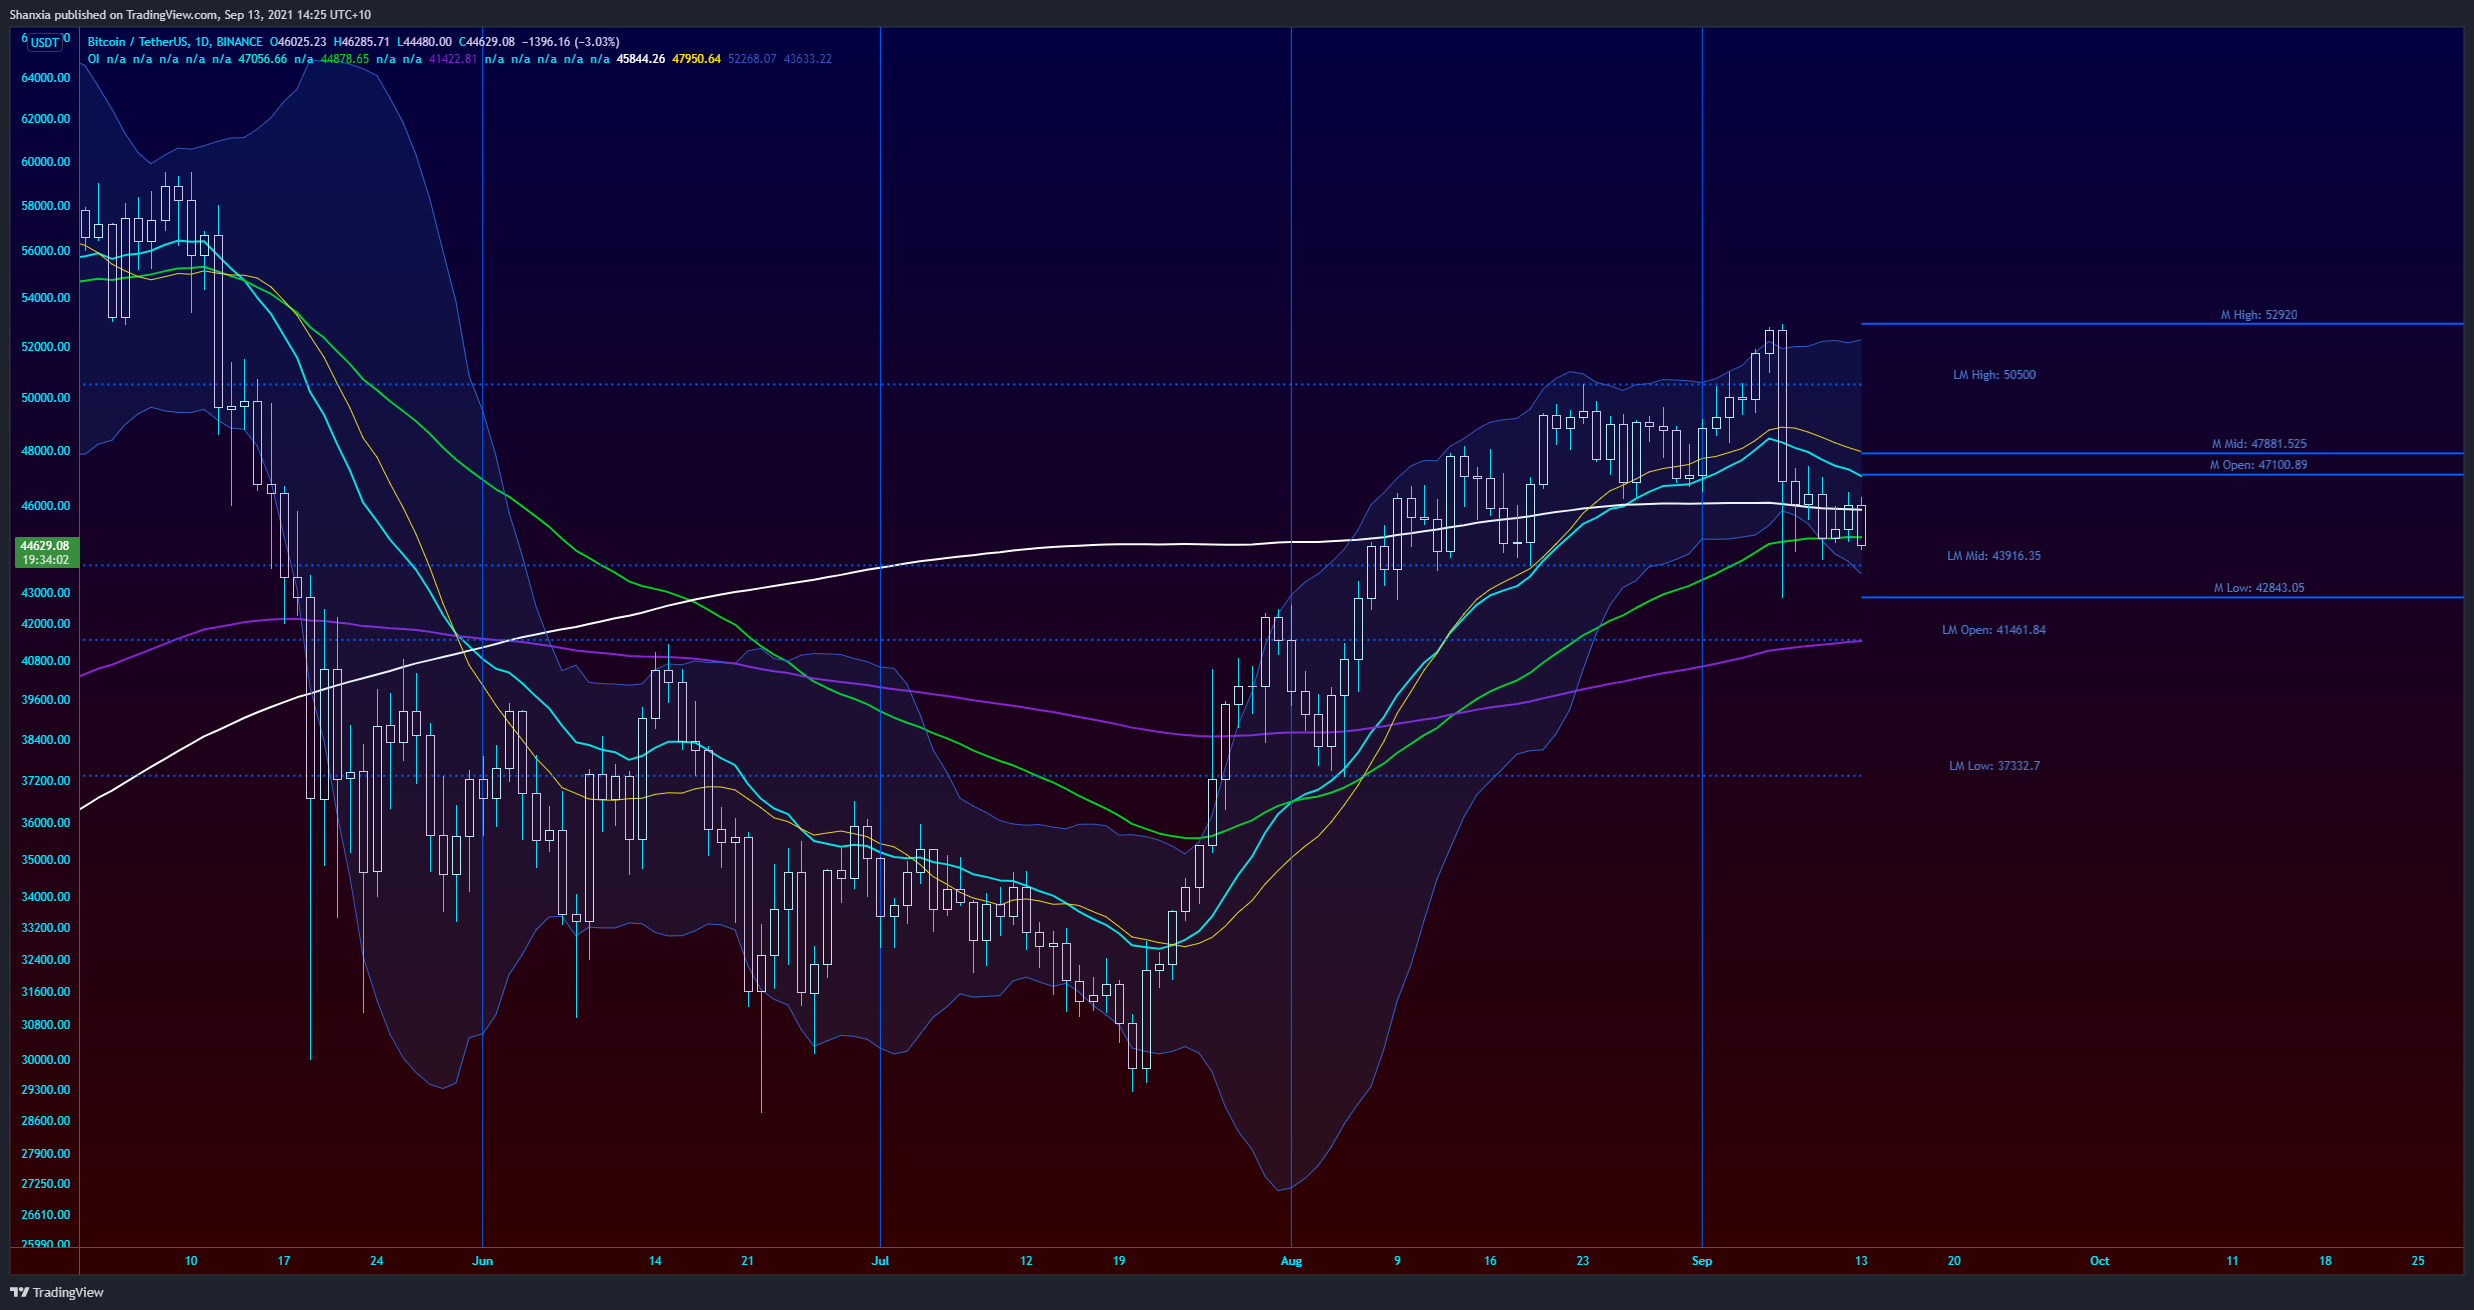Viewport: 2474px width, 1310px height.
Task: Click the 10 date at time axis start
Action: pos(191,1261)
